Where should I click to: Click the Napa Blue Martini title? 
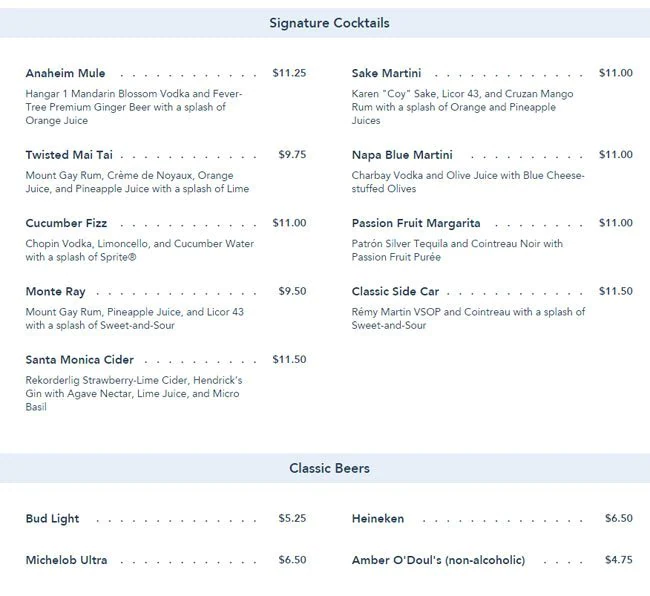tap(402, 155)
